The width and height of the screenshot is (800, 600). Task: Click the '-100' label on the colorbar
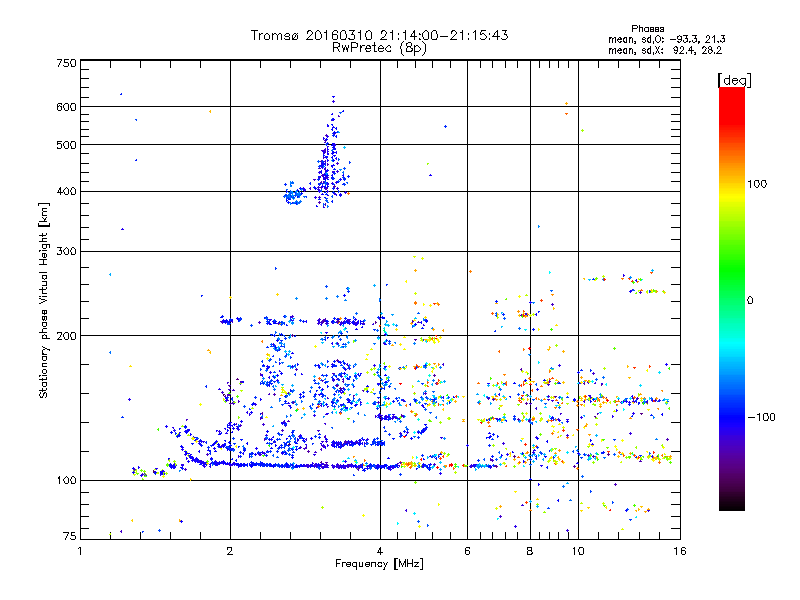(761, 417)
